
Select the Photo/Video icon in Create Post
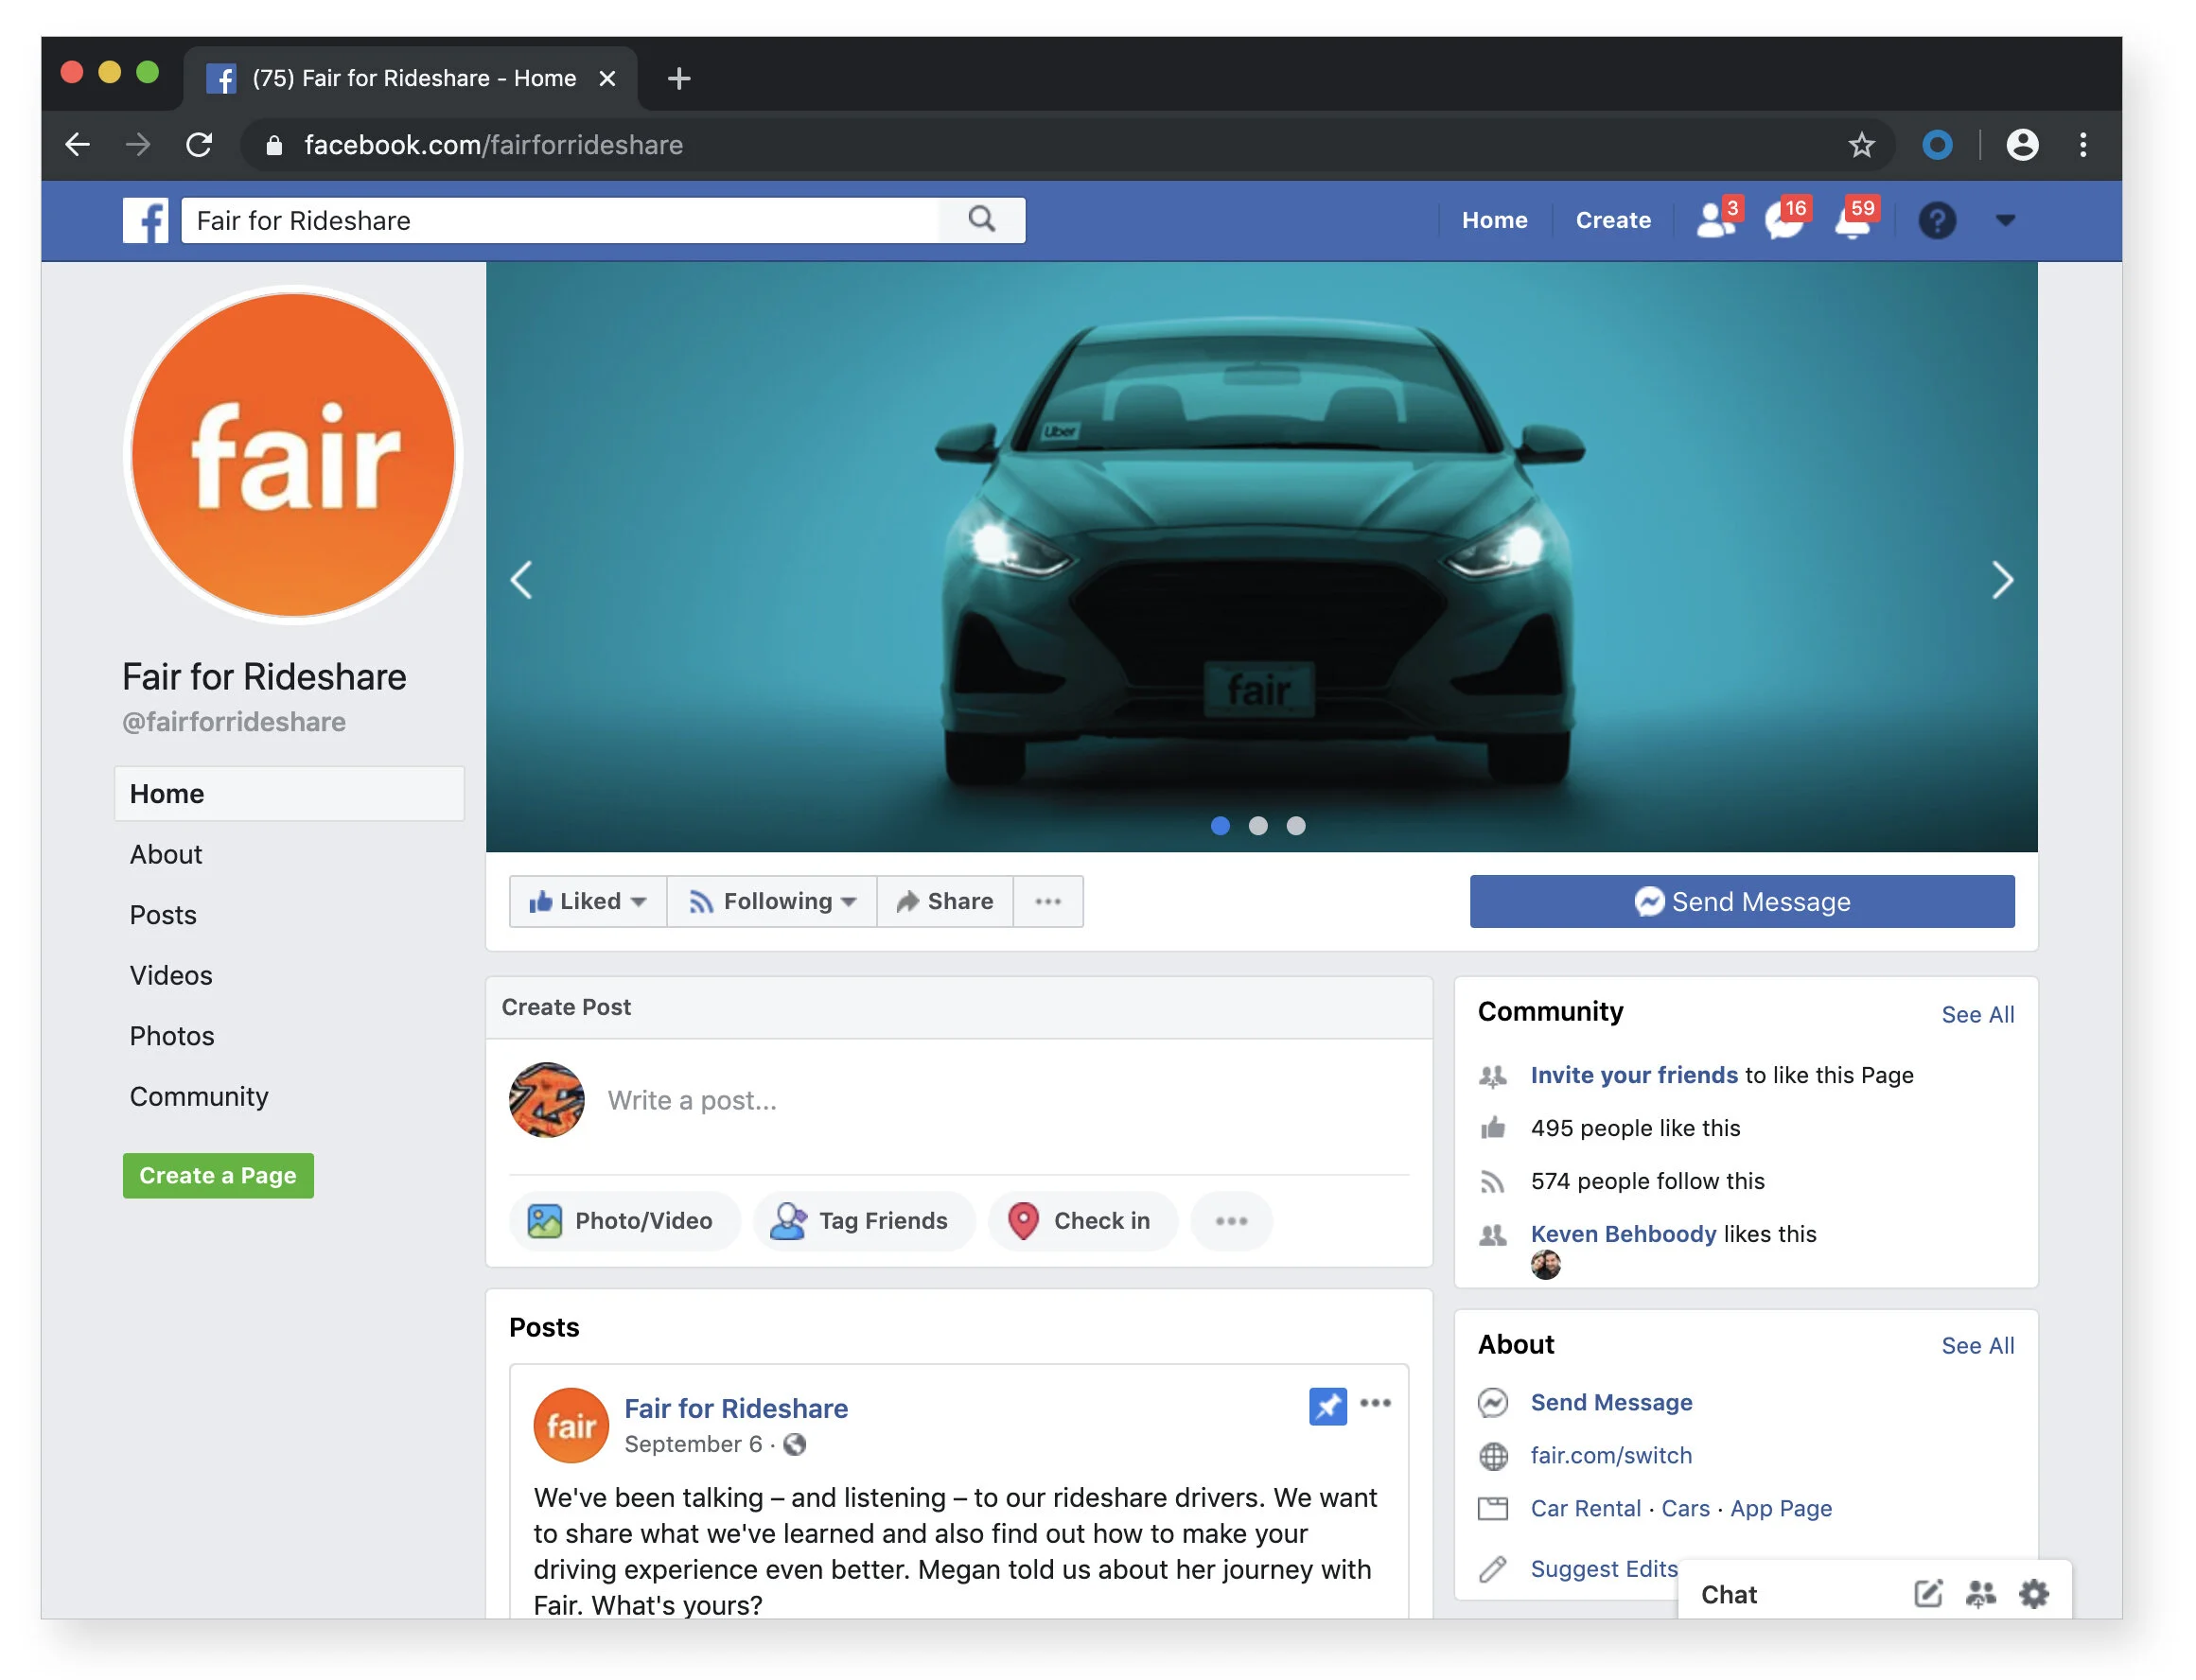pos(546,1220)
